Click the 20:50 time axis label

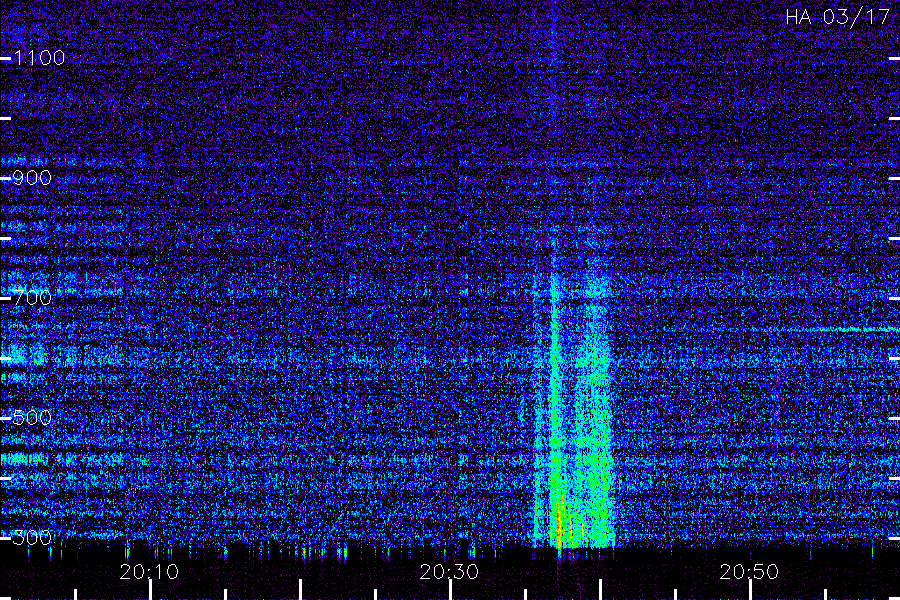(750, 572)
